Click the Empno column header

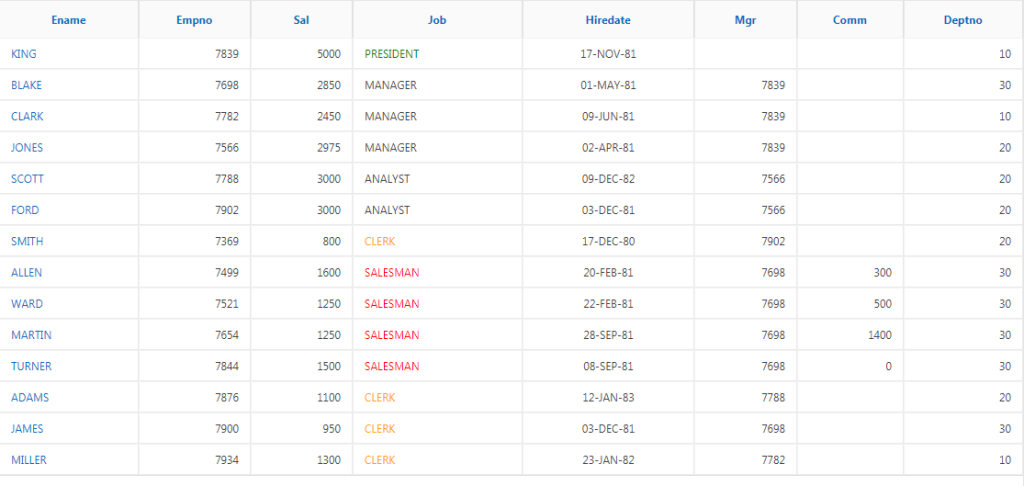pos(194,20)
